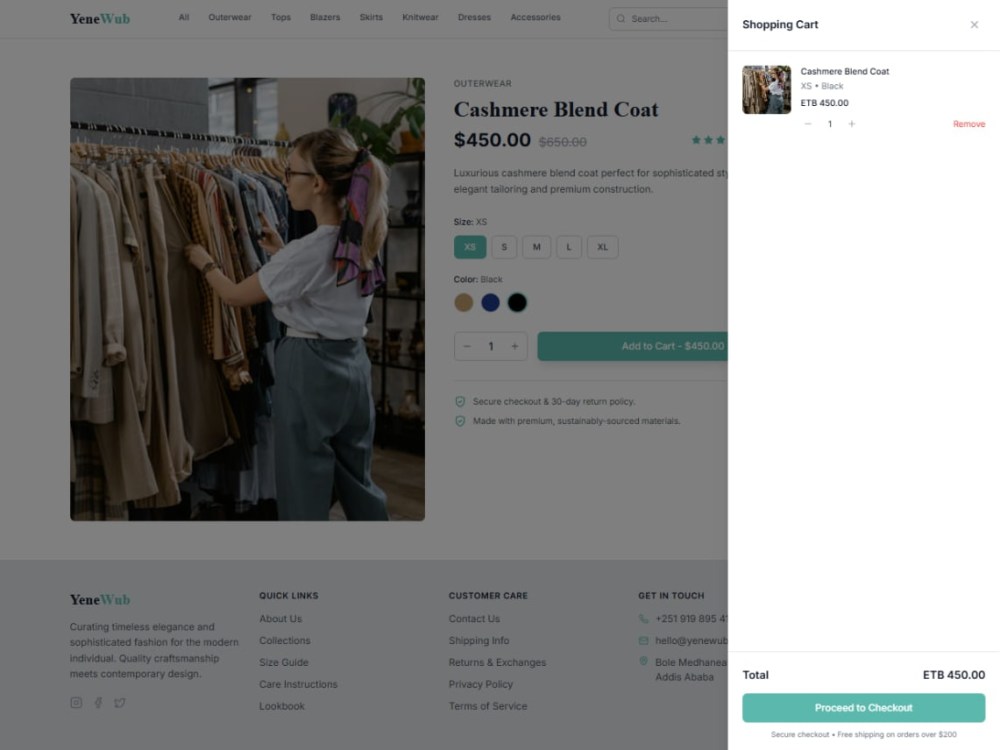Screen dimensions: 1000x750
Task: Open Care Instructions footer link
Action: click(298, 684)
